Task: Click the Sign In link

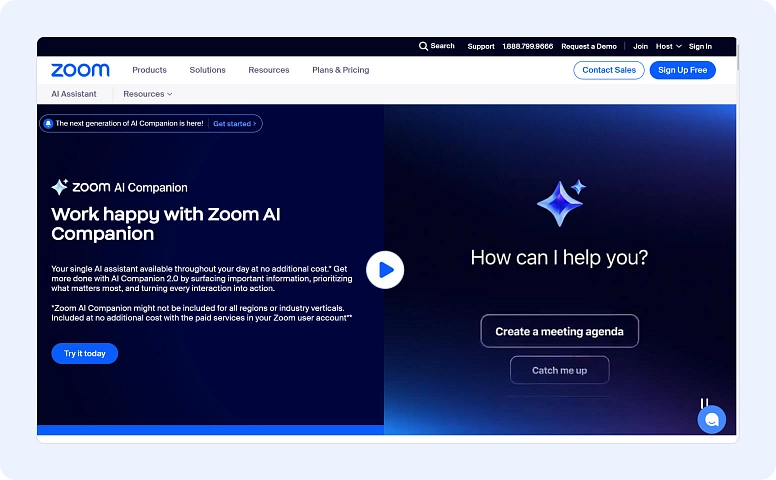Action: (700, 47)
